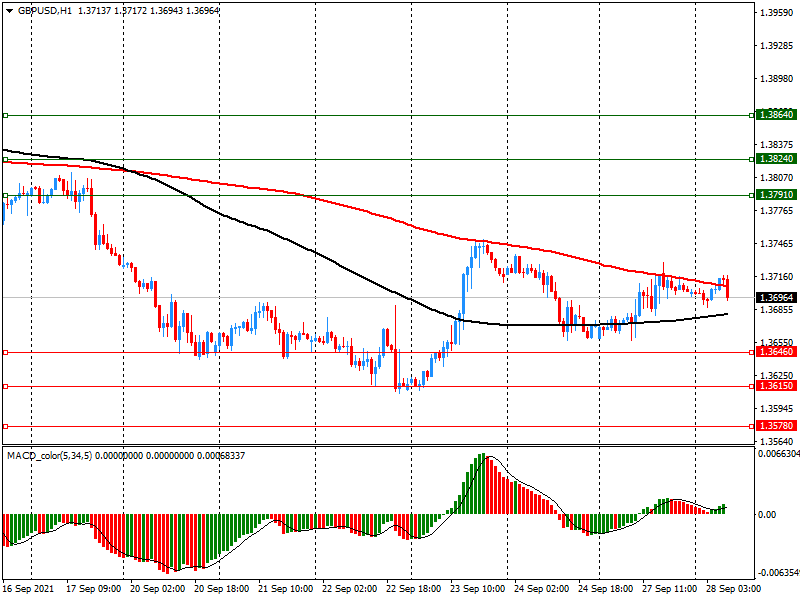Image resolution: width=800 pixels, height=600 pixels.
Task: Click left handle of the 1.36460 line
Action: coord(6,353)
